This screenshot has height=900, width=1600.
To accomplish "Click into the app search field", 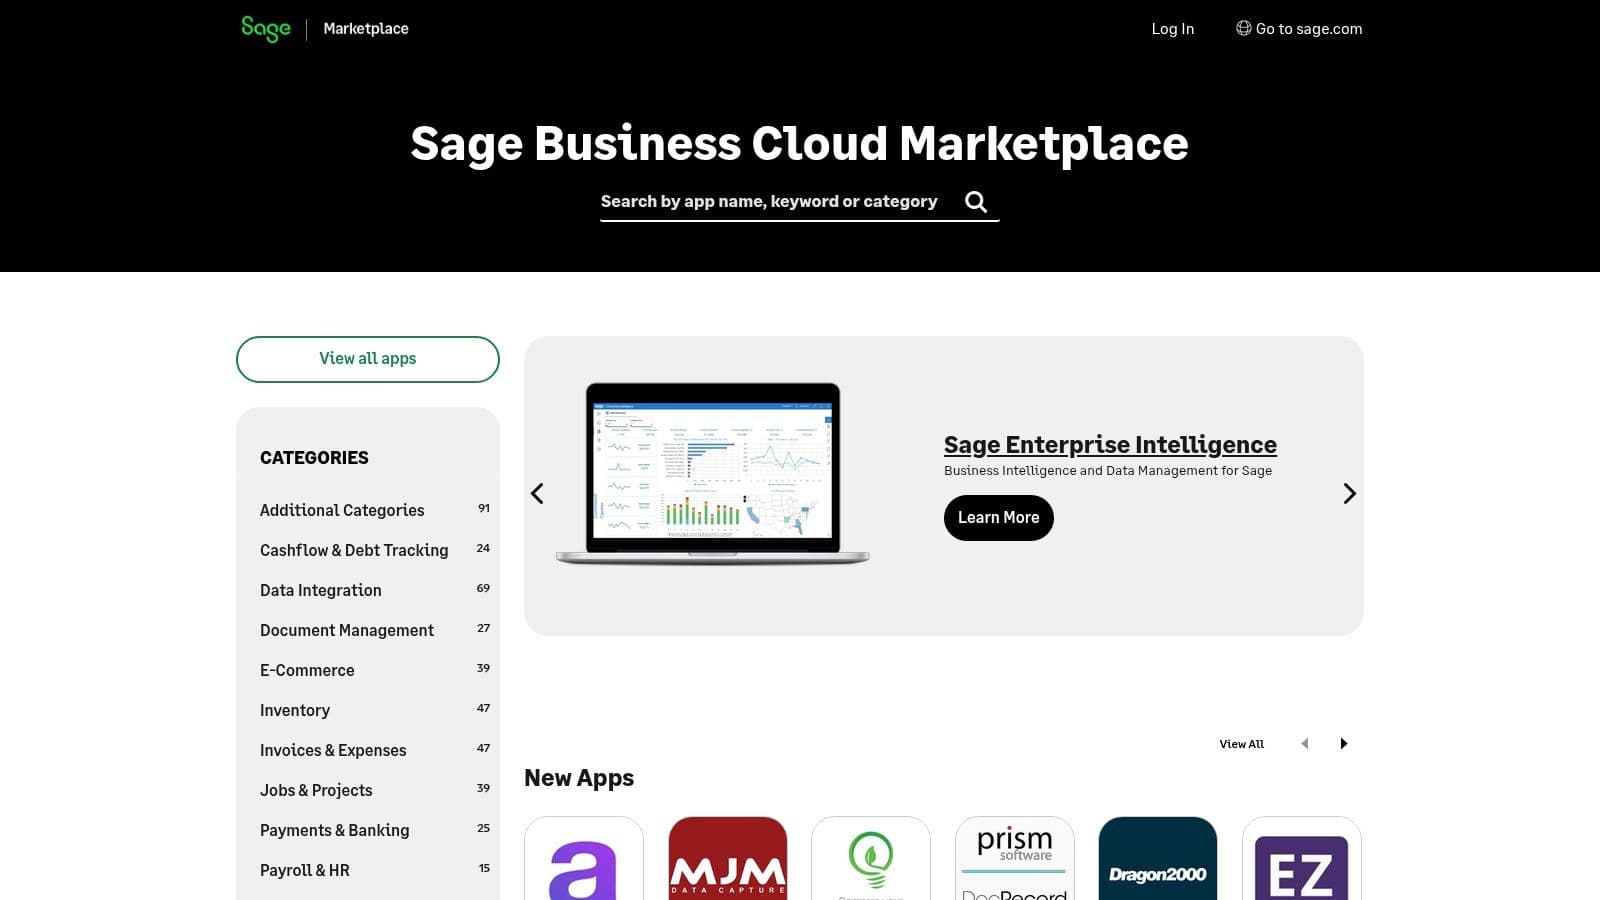I will pos(769,202).
